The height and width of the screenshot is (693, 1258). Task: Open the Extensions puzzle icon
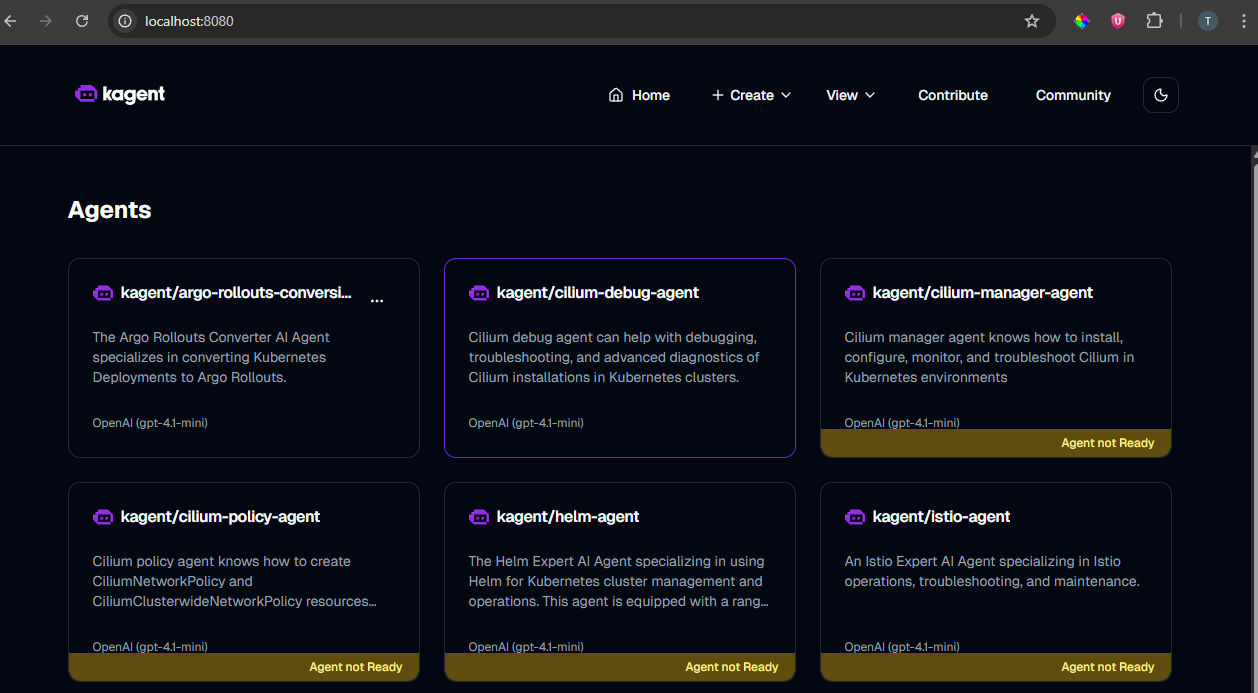point(1154,21)
